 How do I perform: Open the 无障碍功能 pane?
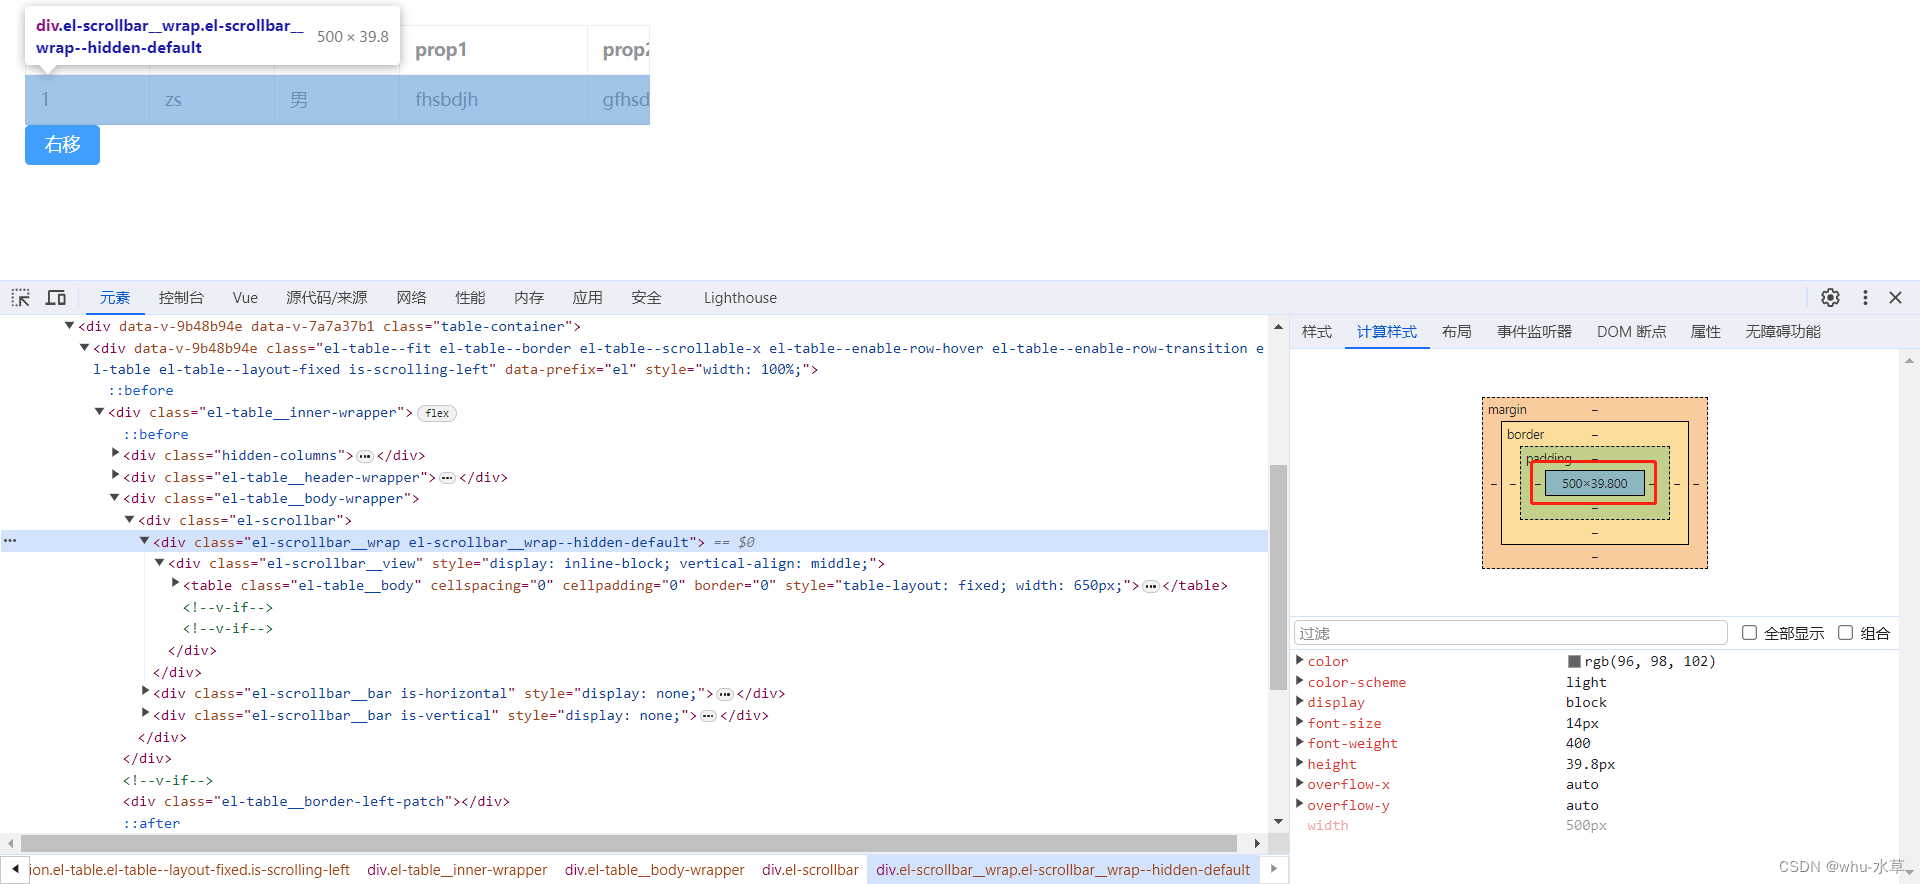pos(1783,332)
